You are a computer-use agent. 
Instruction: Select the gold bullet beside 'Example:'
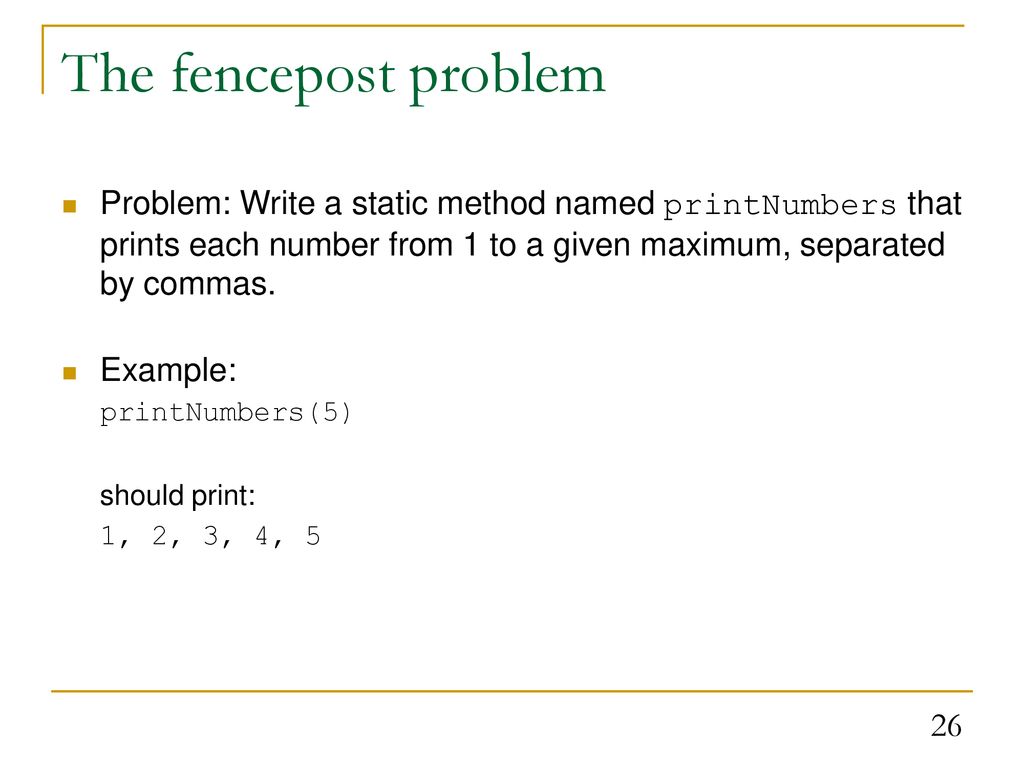point(70,373)
